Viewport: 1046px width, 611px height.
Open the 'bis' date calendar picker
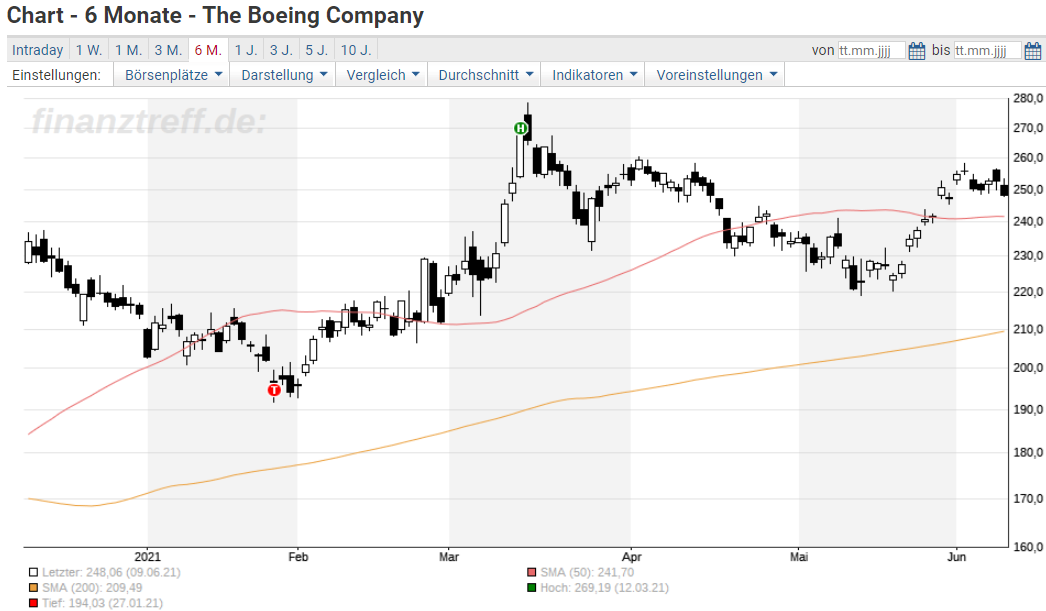click(x=1033, y=51)
